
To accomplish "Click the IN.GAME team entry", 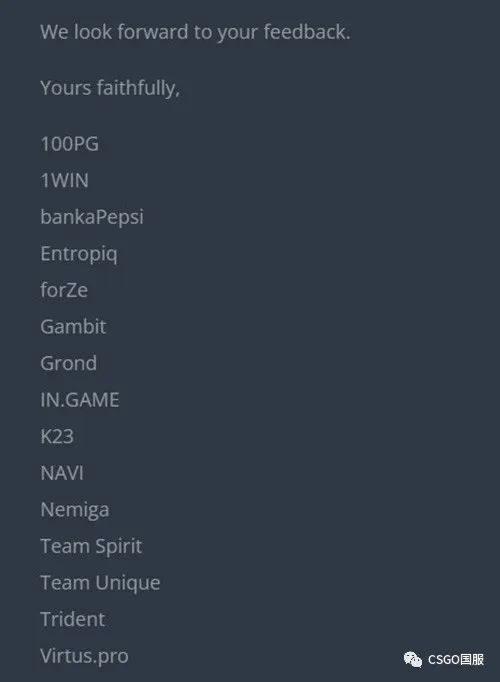I will point(80,400).
